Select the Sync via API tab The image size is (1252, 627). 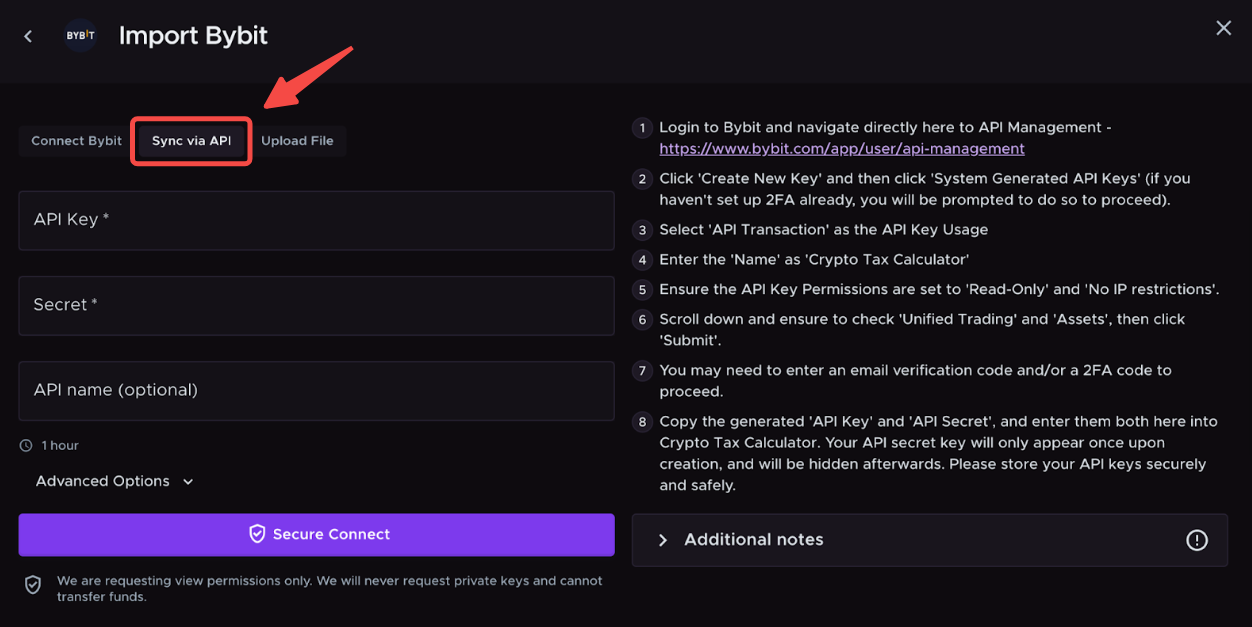point(191,141)
